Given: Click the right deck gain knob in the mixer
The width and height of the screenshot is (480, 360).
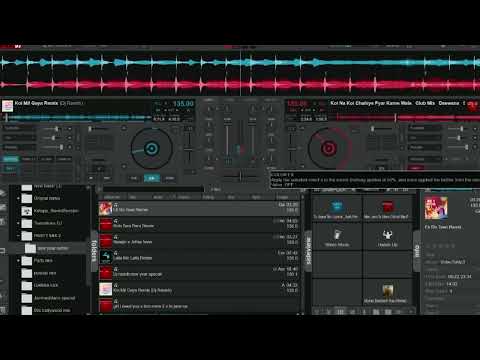Looking at the screenshot, I should coord(253,108).
